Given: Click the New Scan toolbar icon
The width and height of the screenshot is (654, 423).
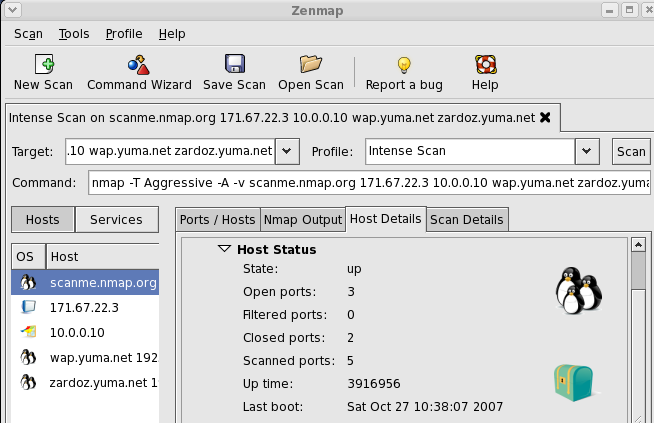Looking at the screenshot, I should click(44, 64).
